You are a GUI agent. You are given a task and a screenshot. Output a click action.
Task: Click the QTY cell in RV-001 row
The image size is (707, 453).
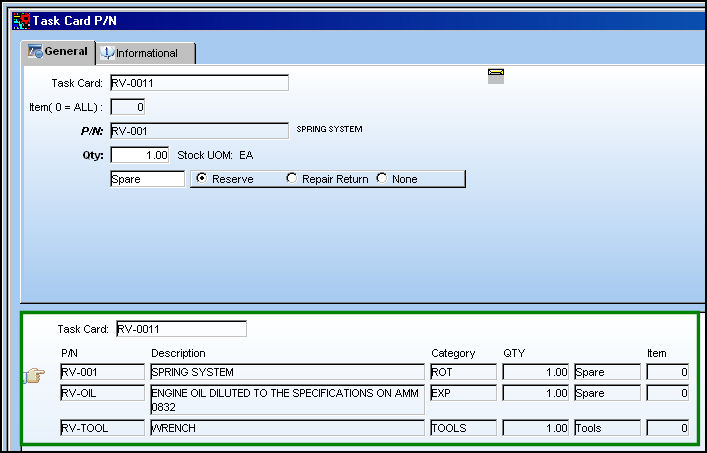(x=536, y=372)
